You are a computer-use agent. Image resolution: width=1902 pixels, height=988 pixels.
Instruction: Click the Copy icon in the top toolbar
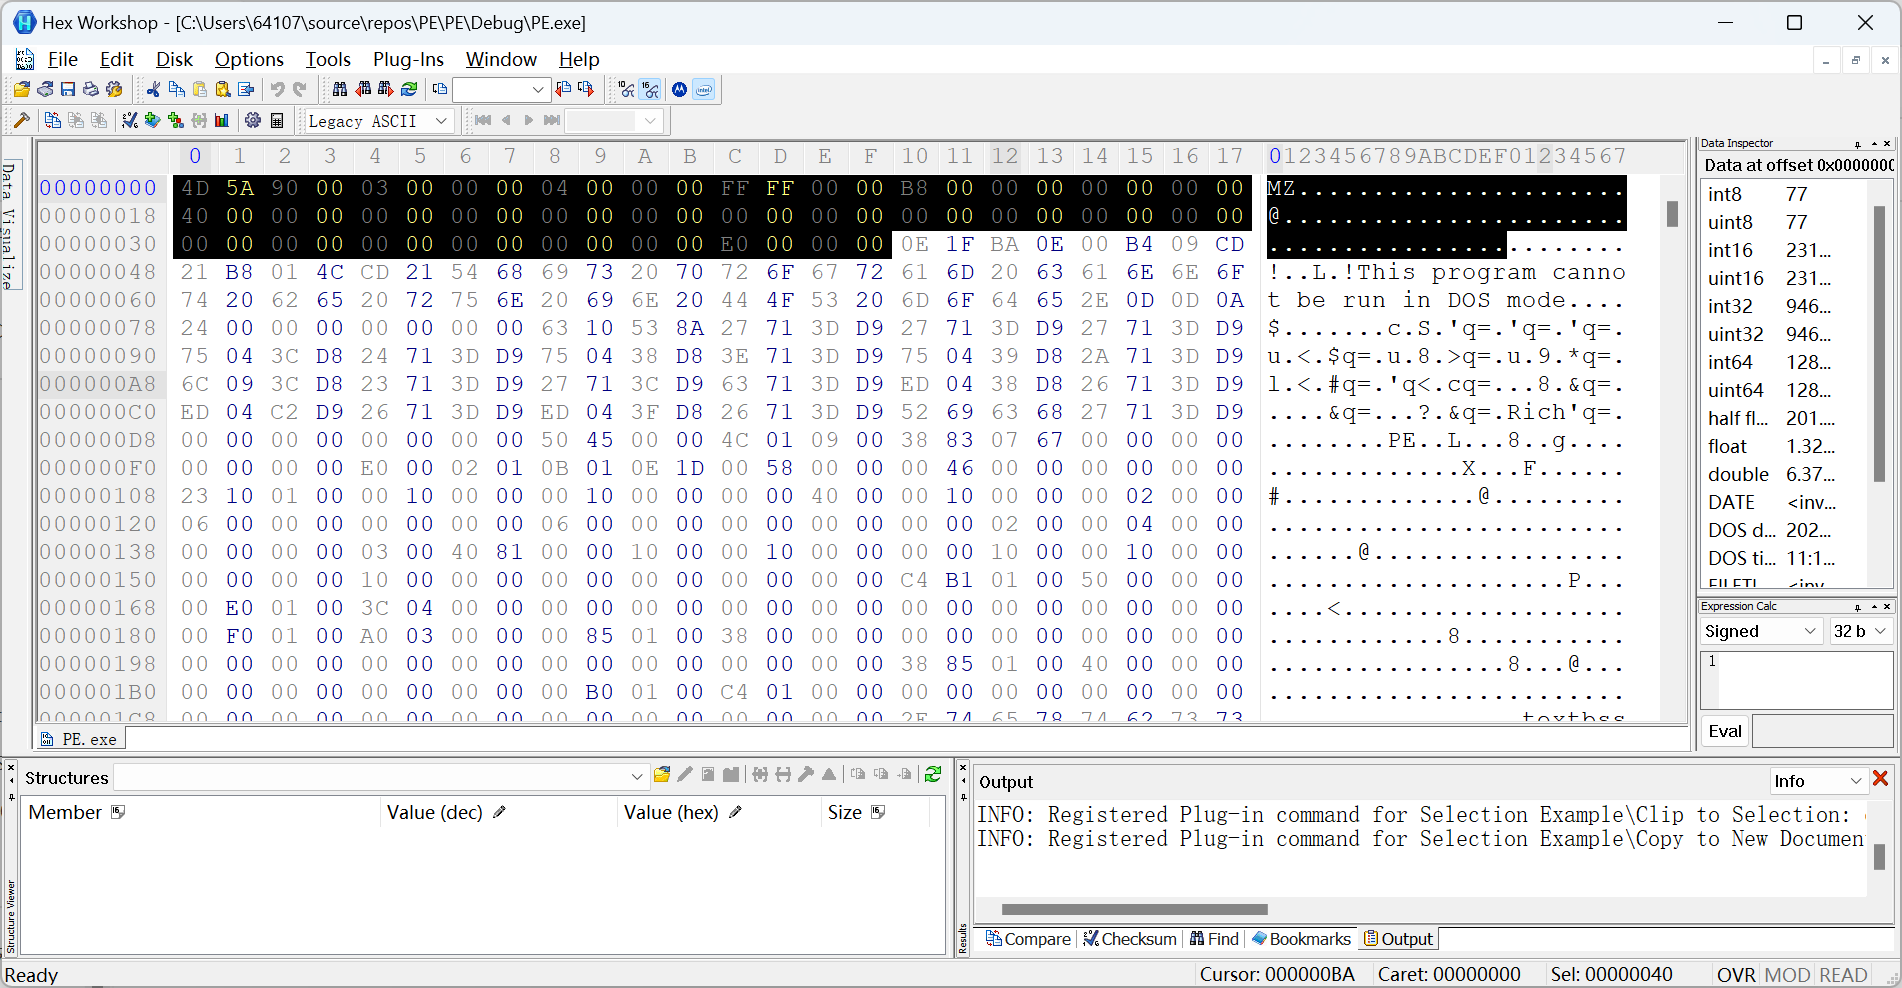177,90
